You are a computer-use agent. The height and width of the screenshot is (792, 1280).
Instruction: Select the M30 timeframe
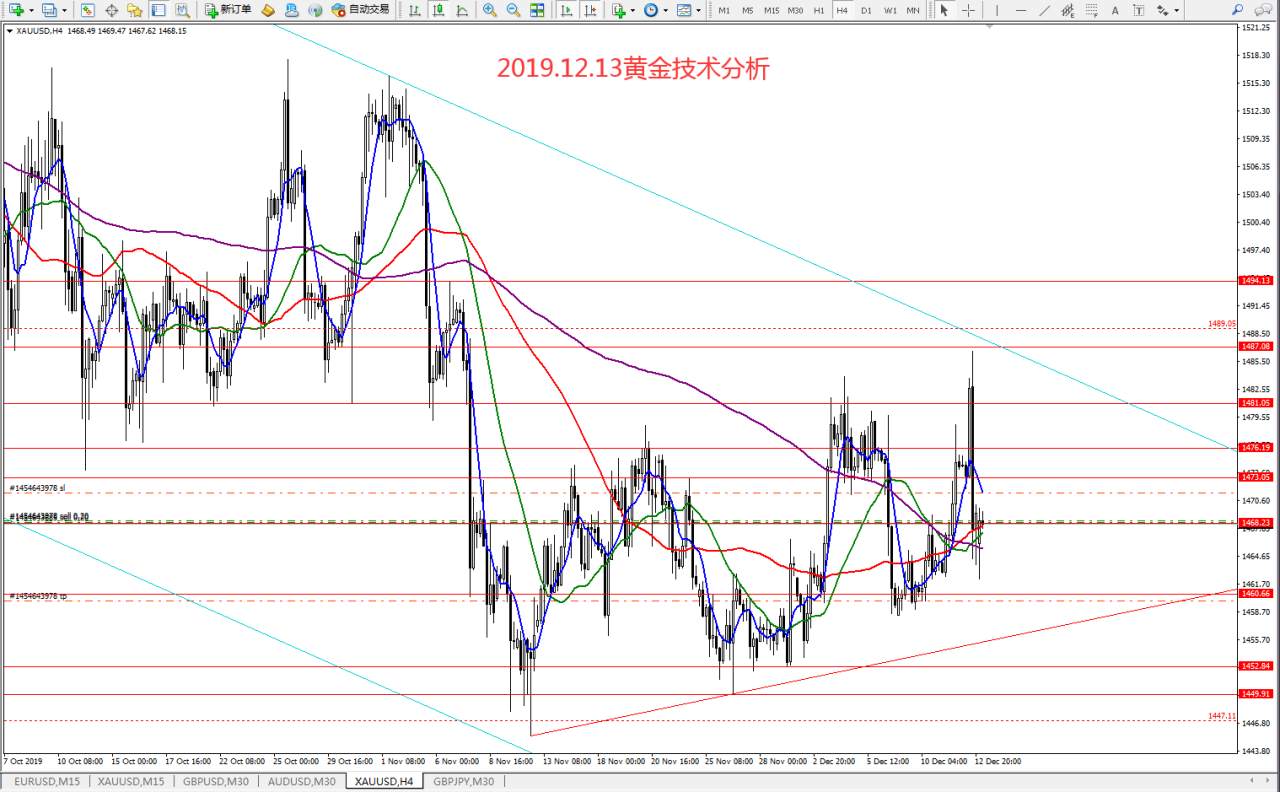pos(795,10)
